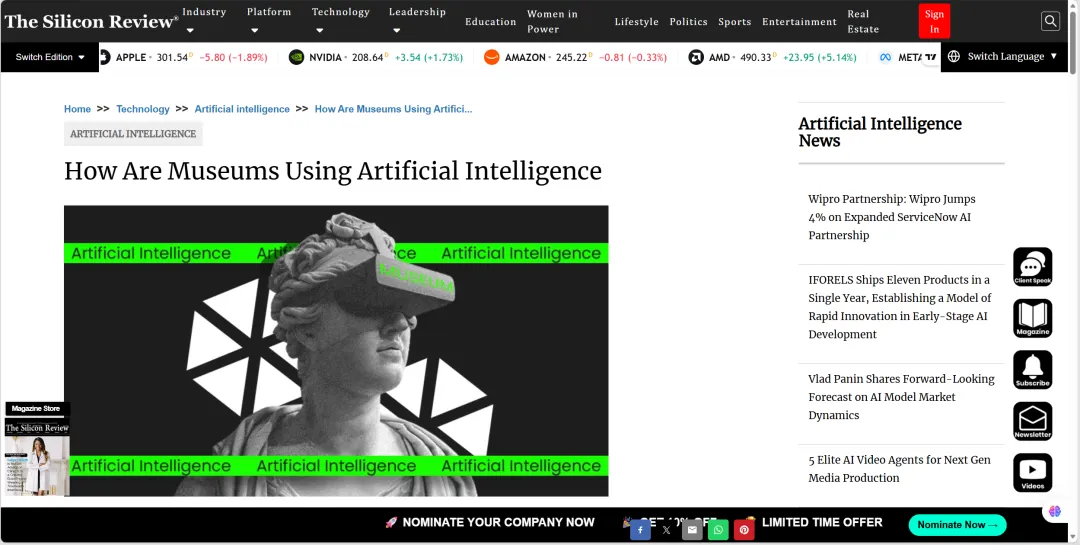Image resolution: width=1080 pixels, height=545 pixels.
Task: Click LIMITED TIME OFFER banner text
Action: pyautogui.click(x=822, y=522)
